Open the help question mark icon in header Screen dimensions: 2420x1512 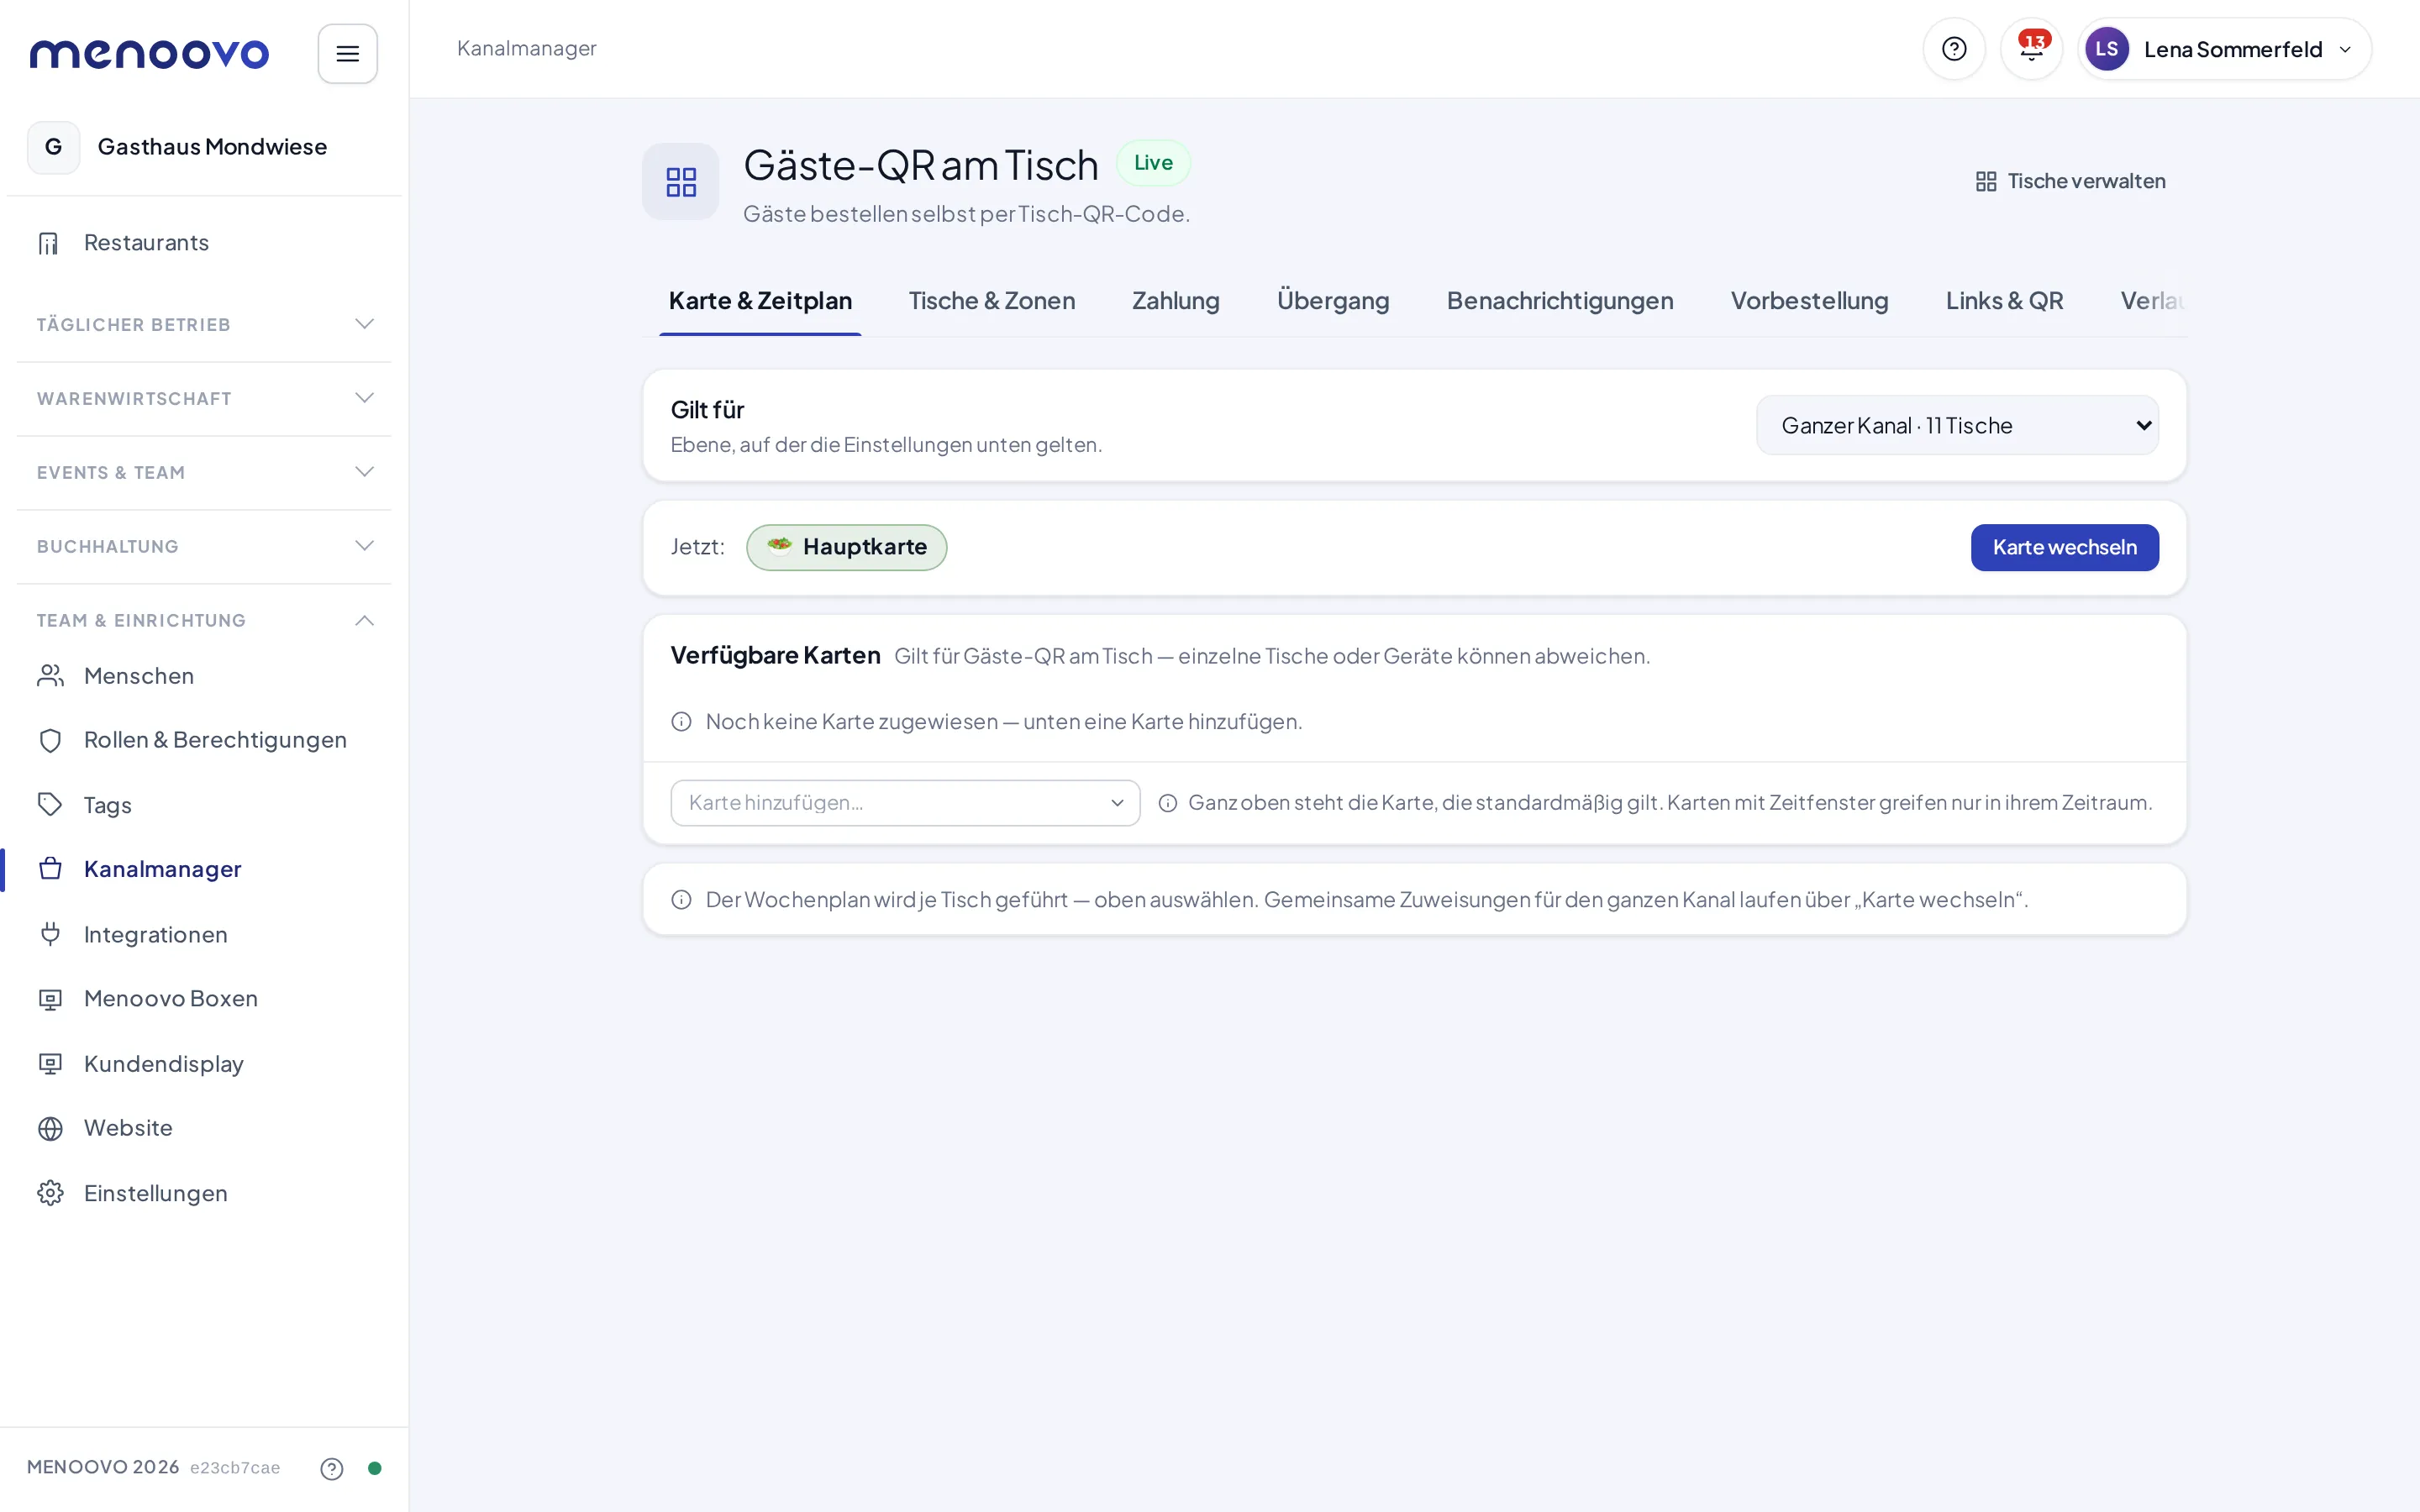[1954, 49]
